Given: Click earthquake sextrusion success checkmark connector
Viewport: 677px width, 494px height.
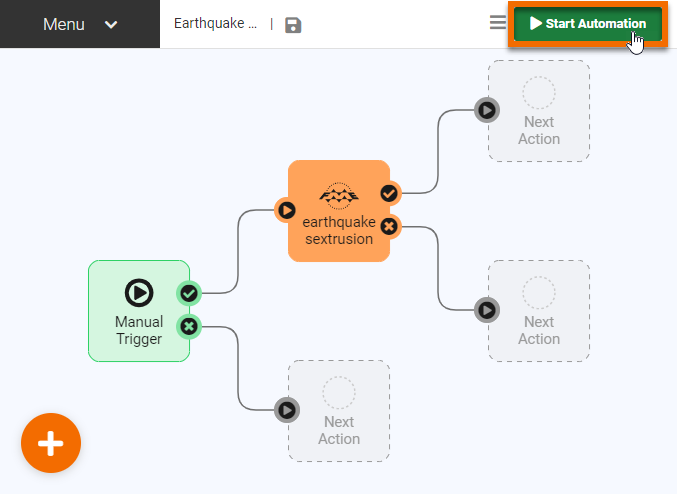Looking at the screenshot, I should click(389, 193).
